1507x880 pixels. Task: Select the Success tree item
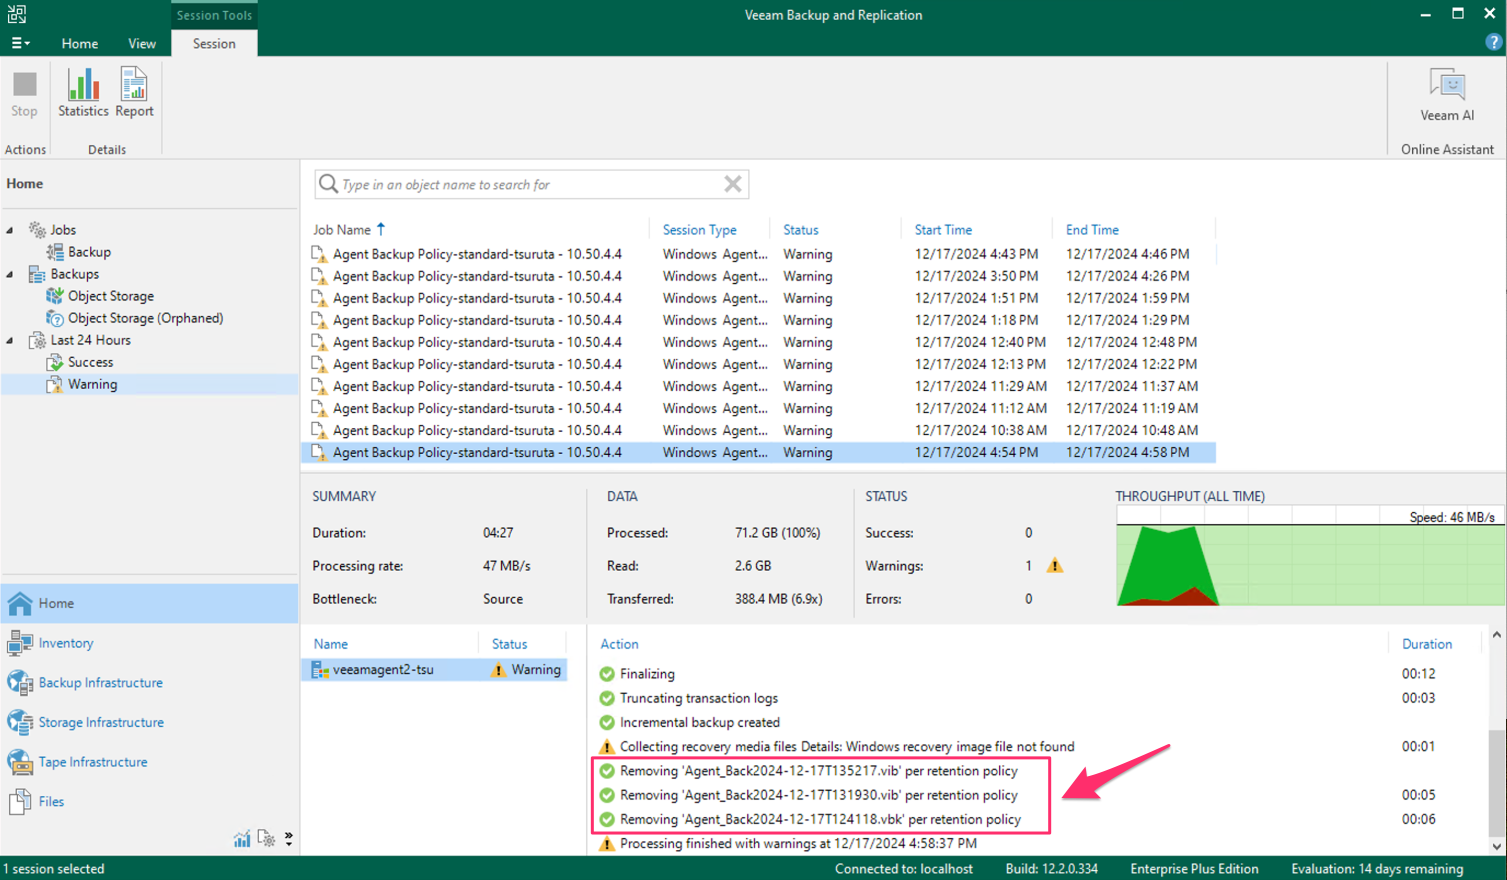90,362
